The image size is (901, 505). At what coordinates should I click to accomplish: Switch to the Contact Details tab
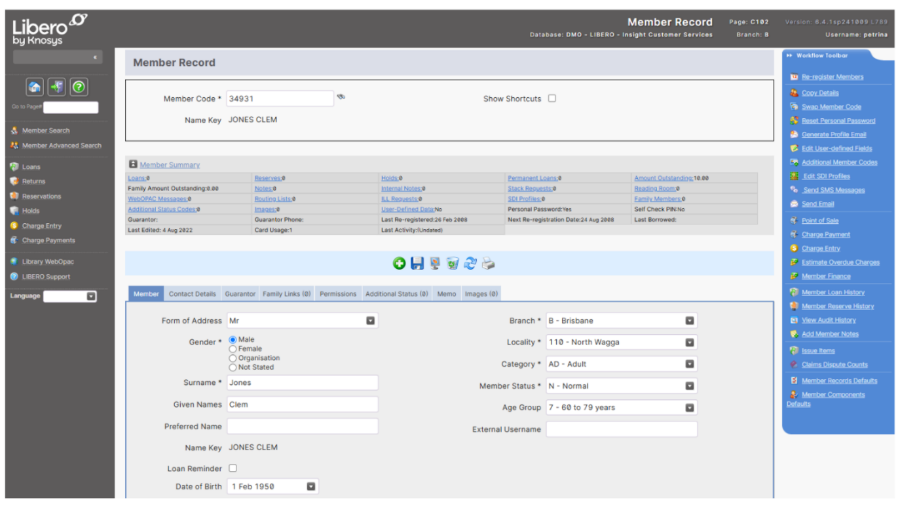[x=192, y=294]
